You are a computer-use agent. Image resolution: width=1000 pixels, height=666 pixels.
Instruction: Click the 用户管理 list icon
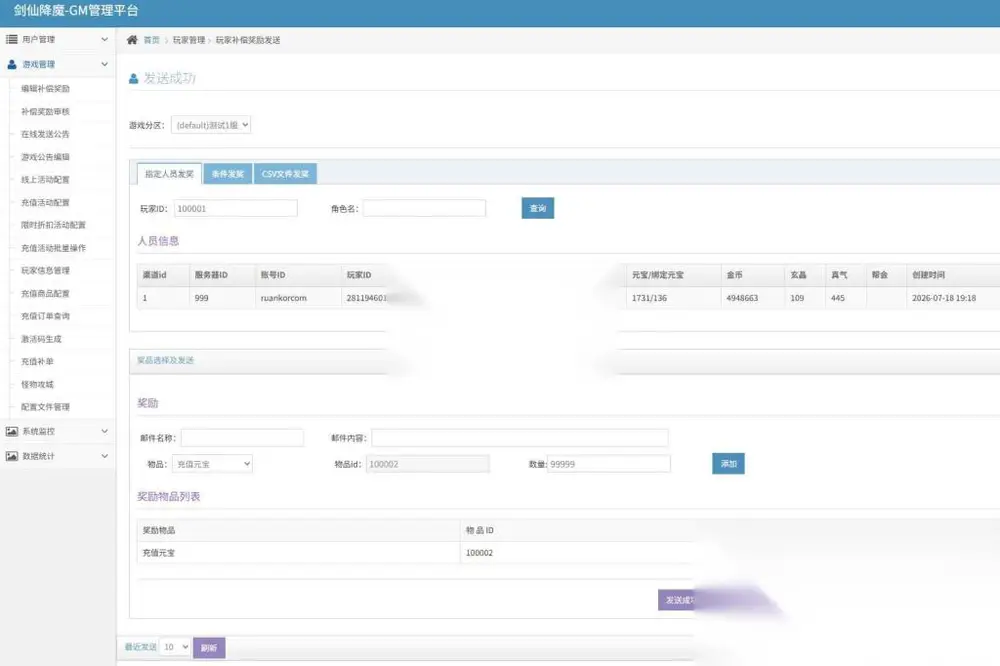[x=11, y=39]
